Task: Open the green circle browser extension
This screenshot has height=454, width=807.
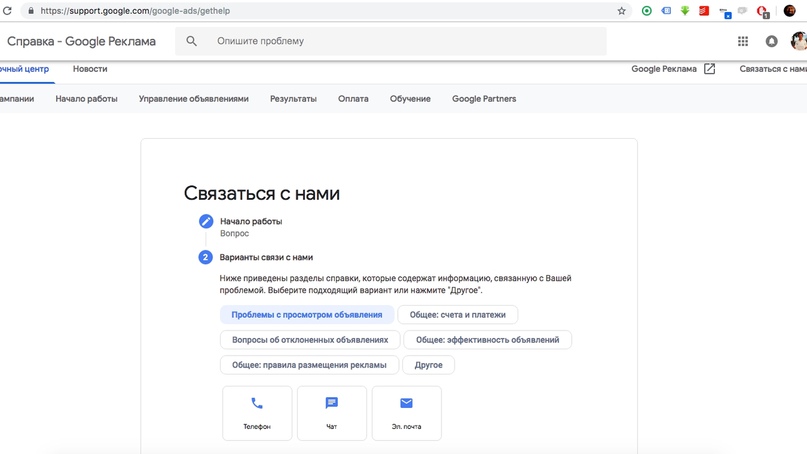Action: pyautogui.click(x=646, y=11)
